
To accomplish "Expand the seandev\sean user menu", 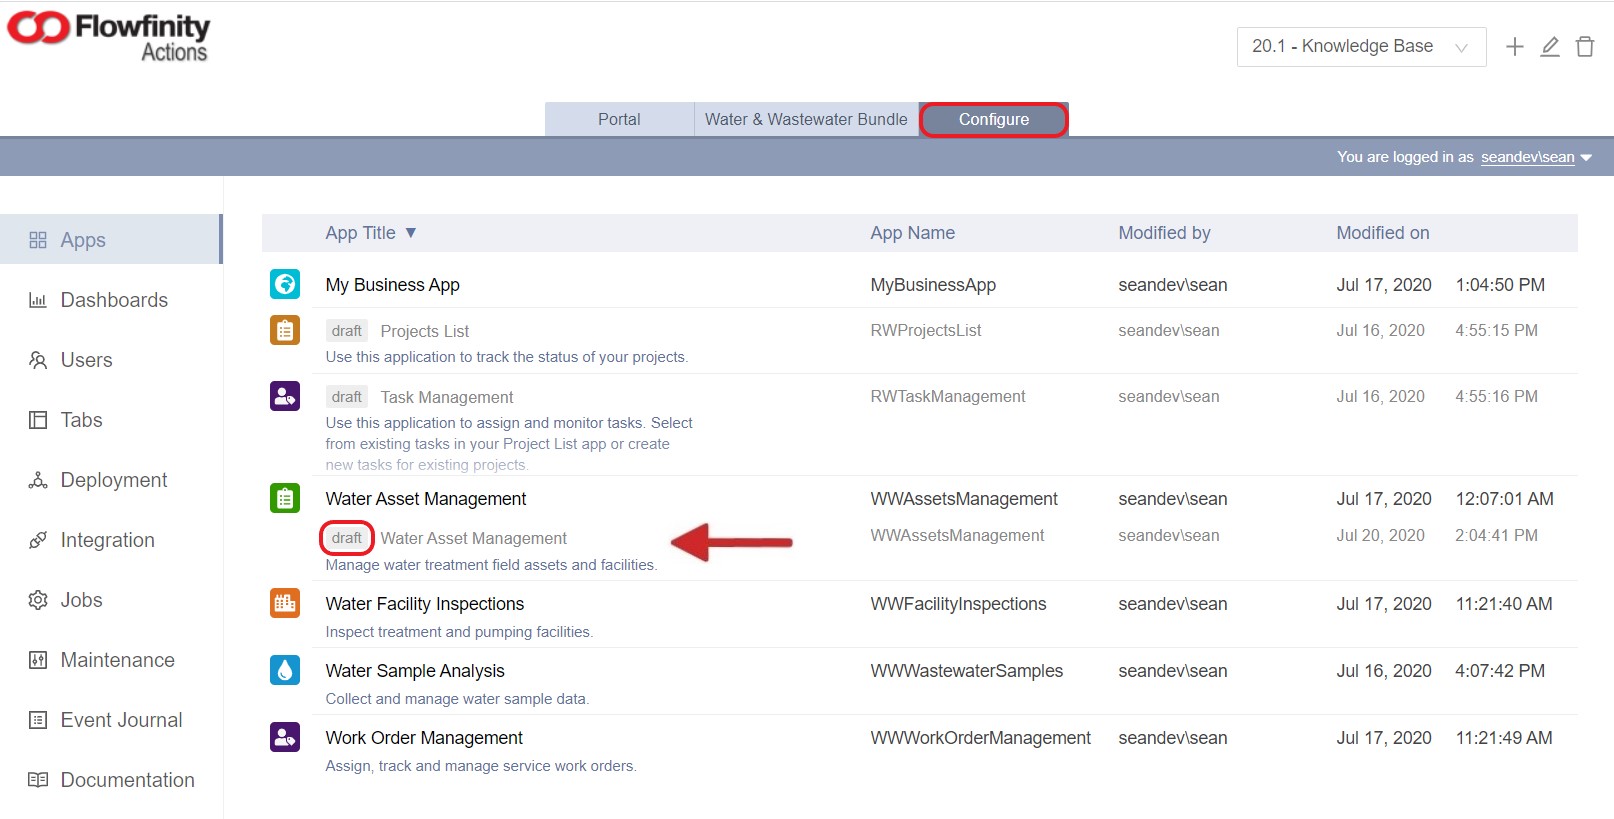I will 1535,157.
